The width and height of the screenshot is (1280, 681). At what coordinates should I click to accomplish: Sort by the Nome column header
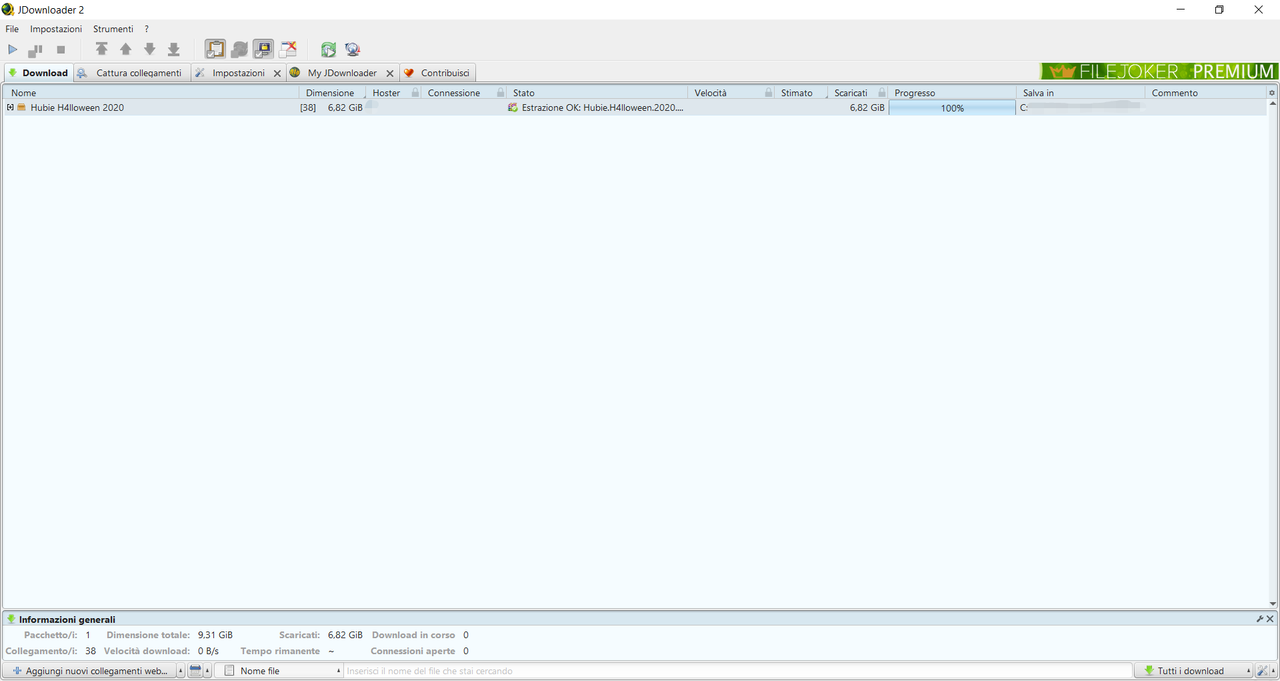(x=150, y=93)
